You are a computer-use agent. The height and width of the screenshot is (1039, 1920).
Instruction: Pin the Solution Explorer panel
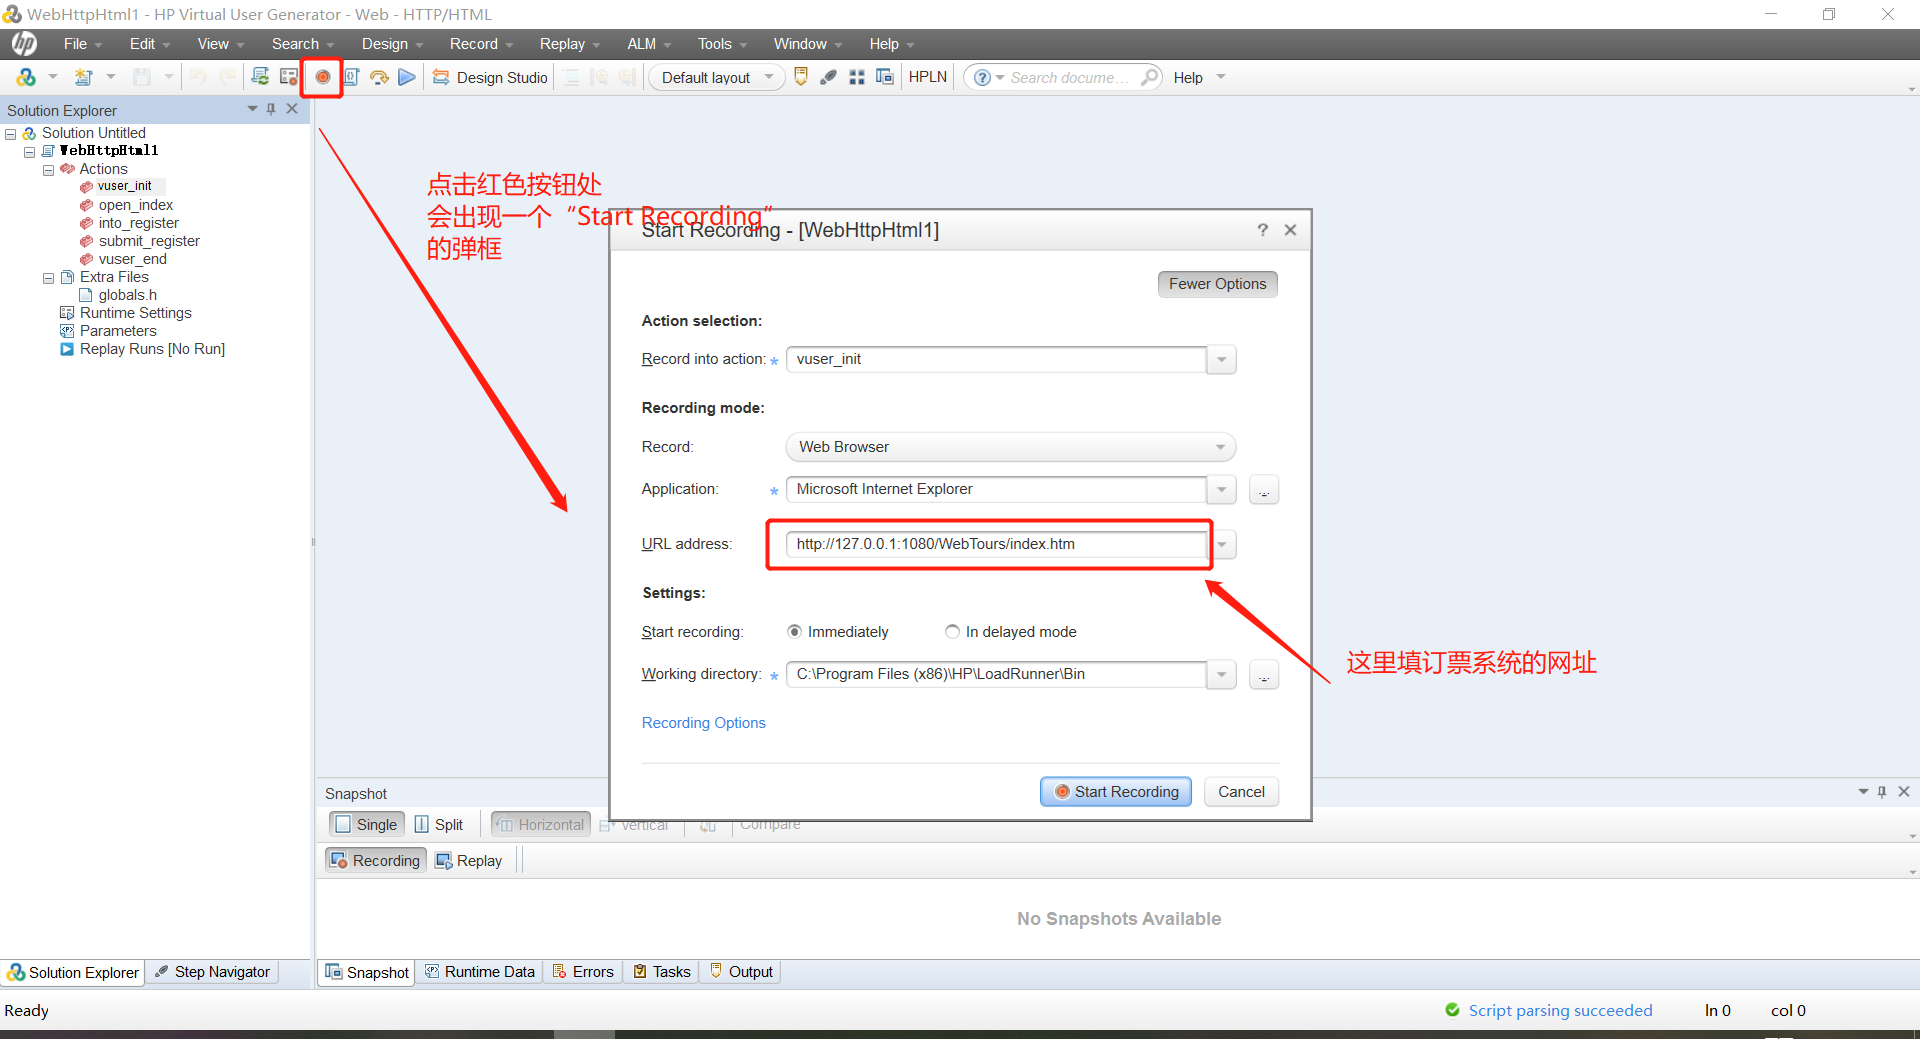point(271,110)
